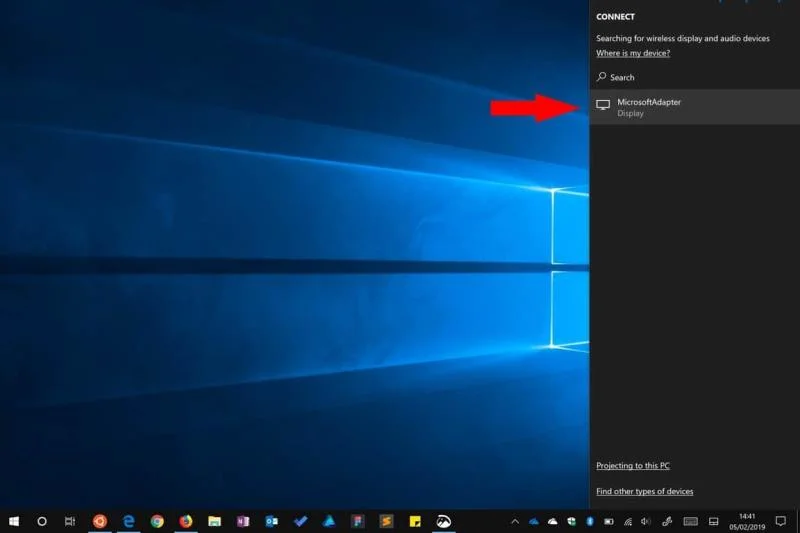
Task: Click the tray icon beside the clock
Action: click(x=714, y=521)
